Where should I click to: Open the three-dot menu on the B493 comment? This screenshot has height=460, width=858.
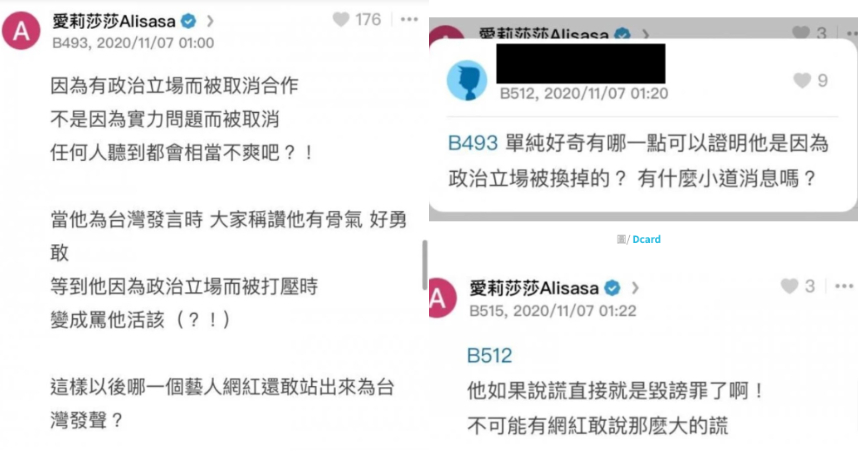(x=409, y=20)
